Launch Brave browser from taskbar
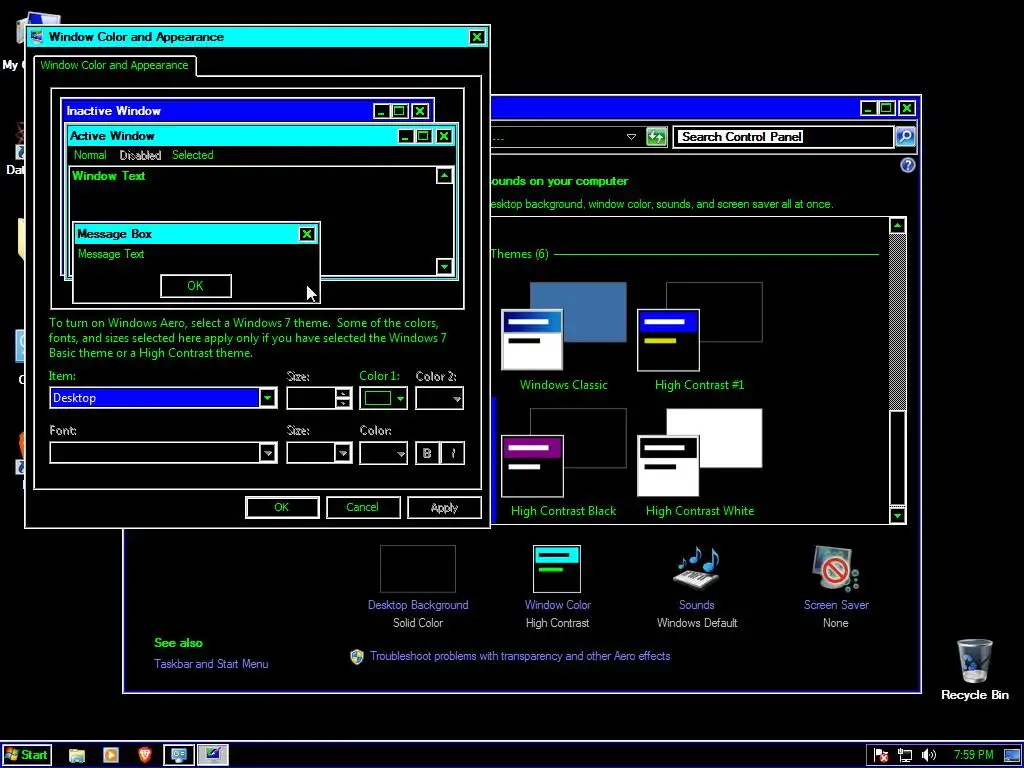This screenshot has width=1024, height=768. tap(145, 756)
